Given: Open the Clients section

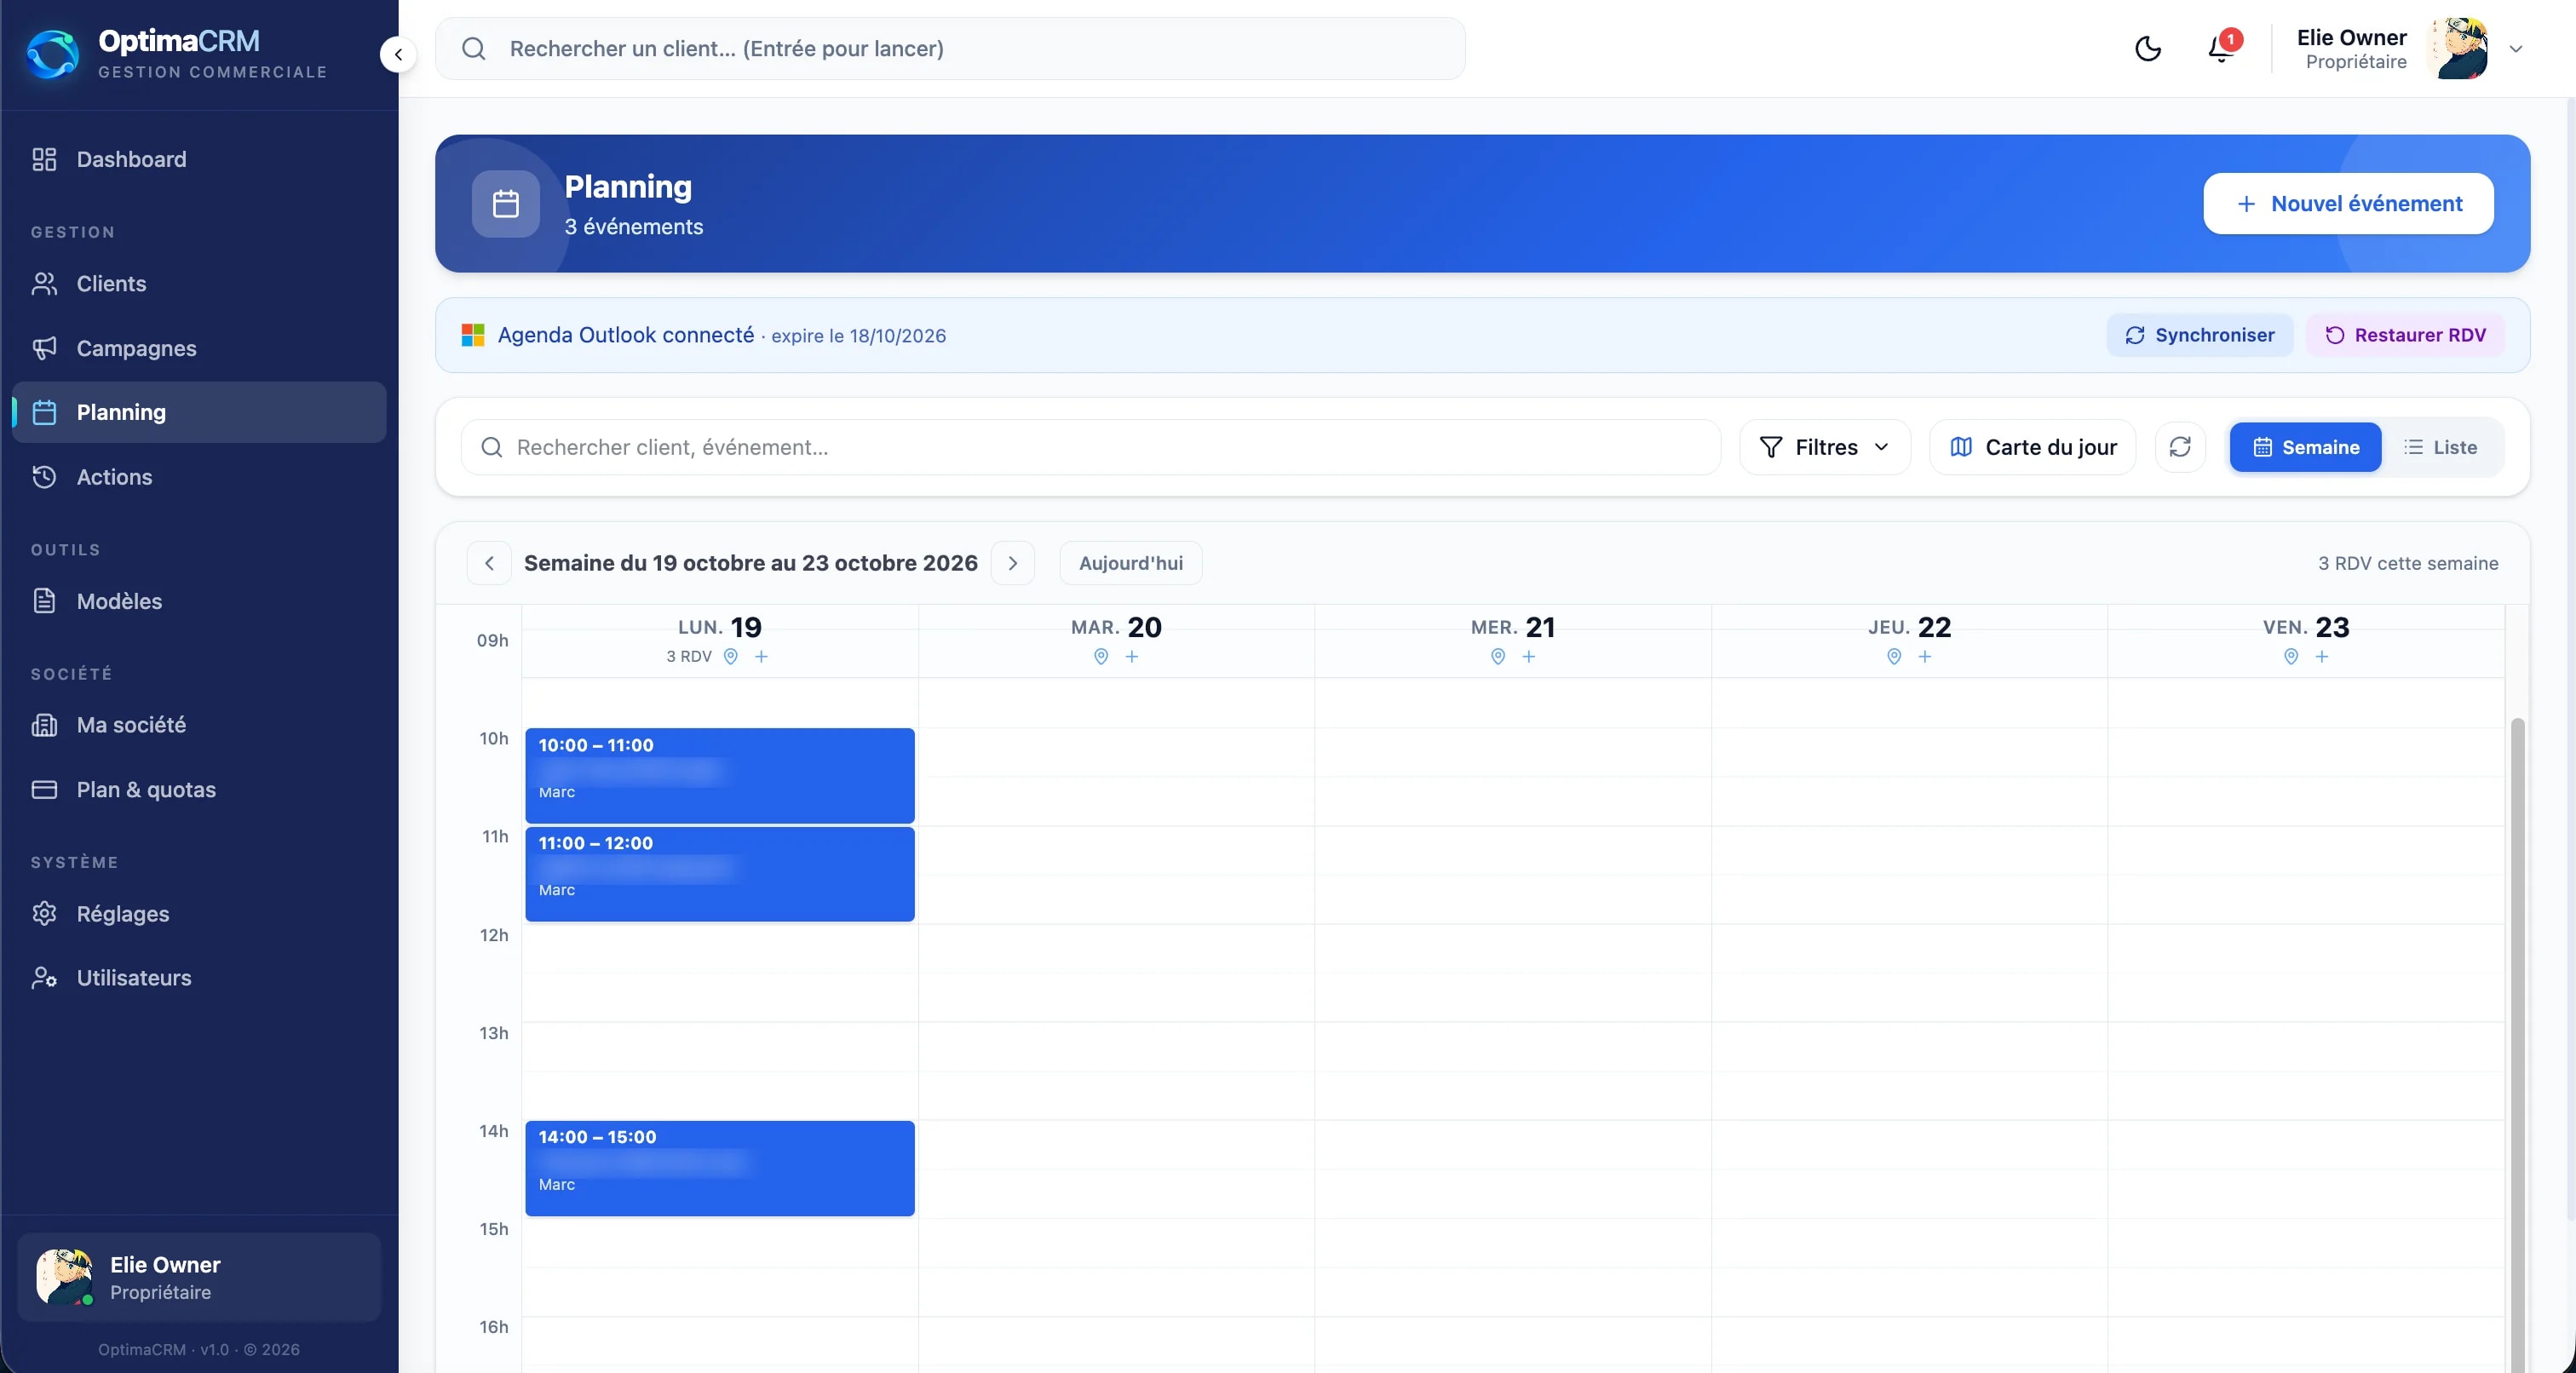Looking at the screenshot, I should pos(199,284).
